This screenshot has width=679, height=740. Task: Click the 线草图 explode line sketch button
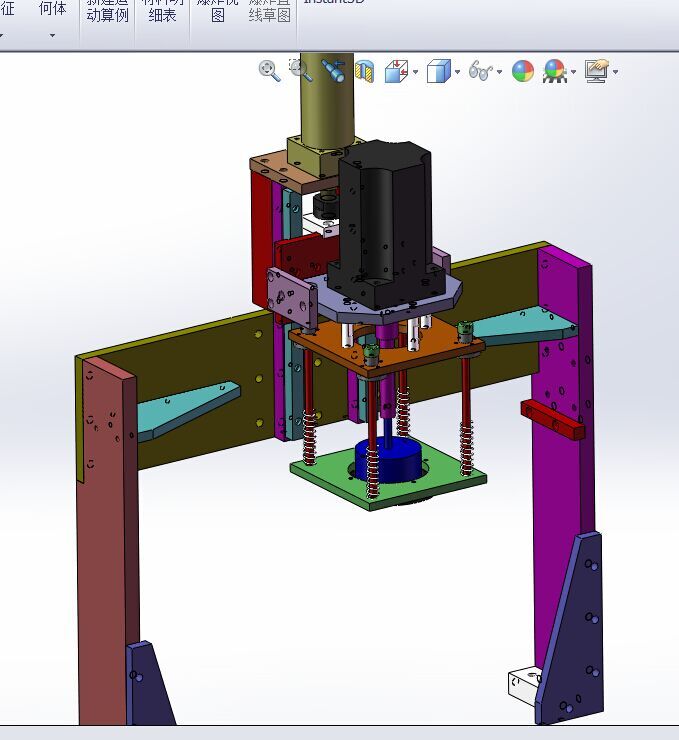269,12
